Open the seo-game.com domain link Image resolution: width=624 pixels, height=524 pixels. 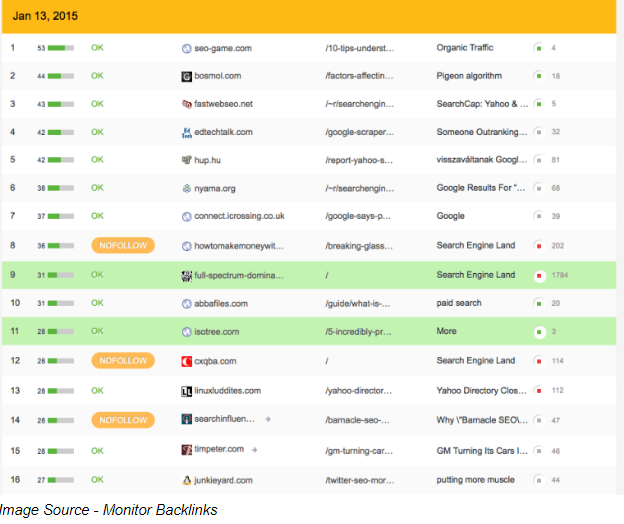[x=223, y=49]
